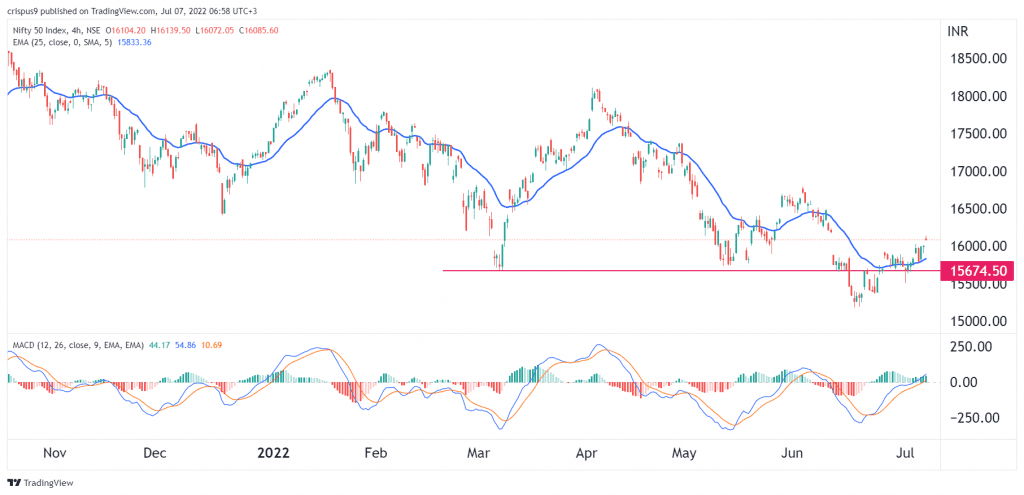Screen dimensions: 1024x495
Task: Click the 18000.00 price axis label
Action: point(978,97)
